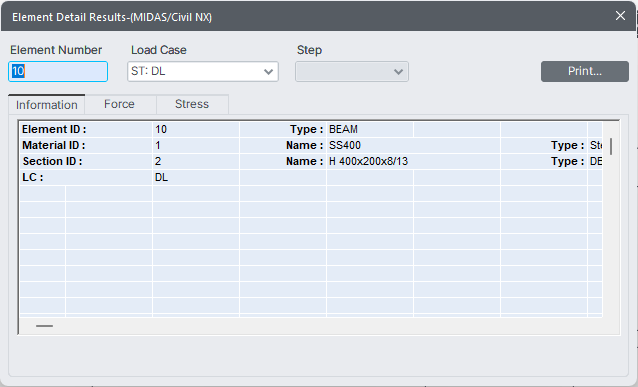Select the 'BEAM' type cell
This screenshot has height=387, width=638.
pos(370,129)
